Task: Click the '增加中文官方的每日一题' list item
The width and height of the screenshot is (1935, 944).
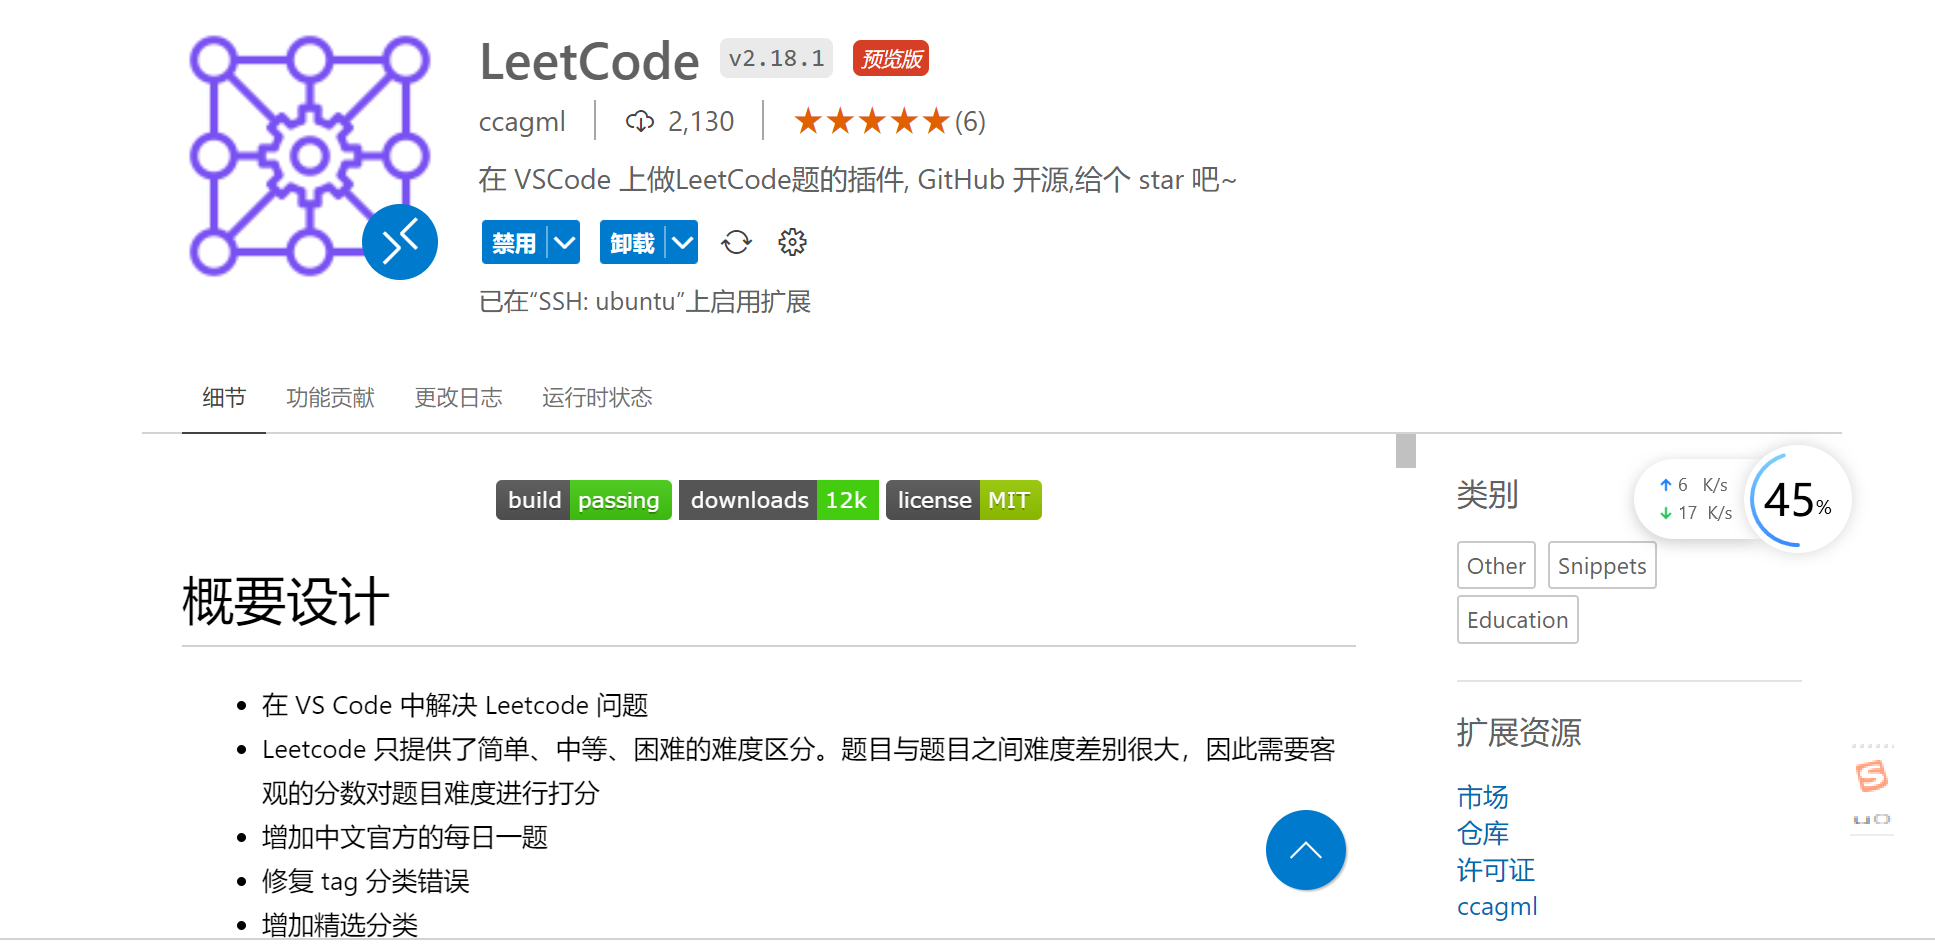Action: point(405,837)
